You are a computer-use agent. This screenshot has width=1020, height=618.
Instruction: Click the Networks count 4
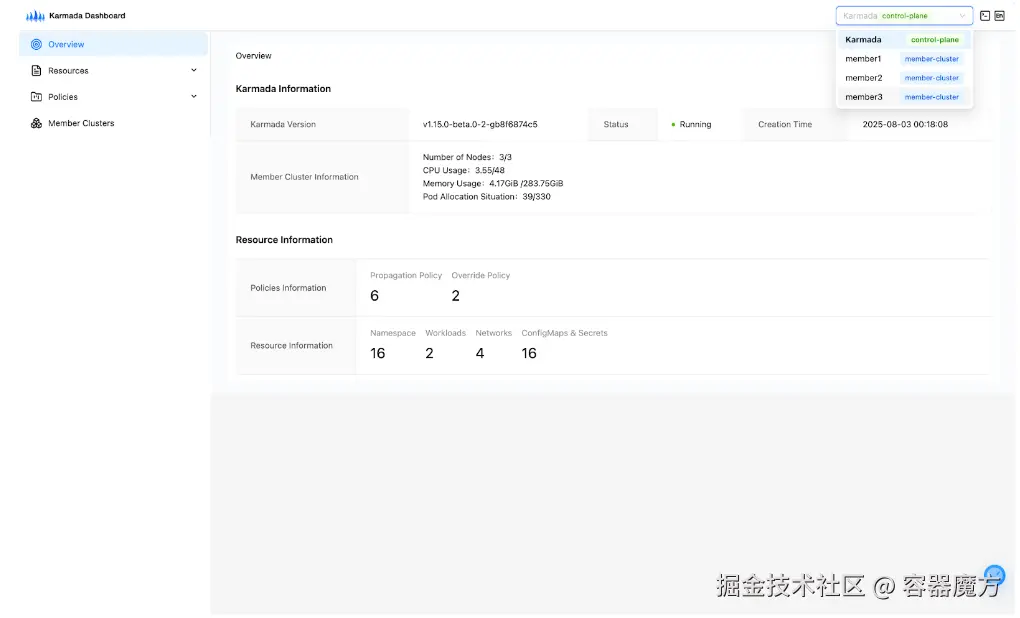[479, 353]
